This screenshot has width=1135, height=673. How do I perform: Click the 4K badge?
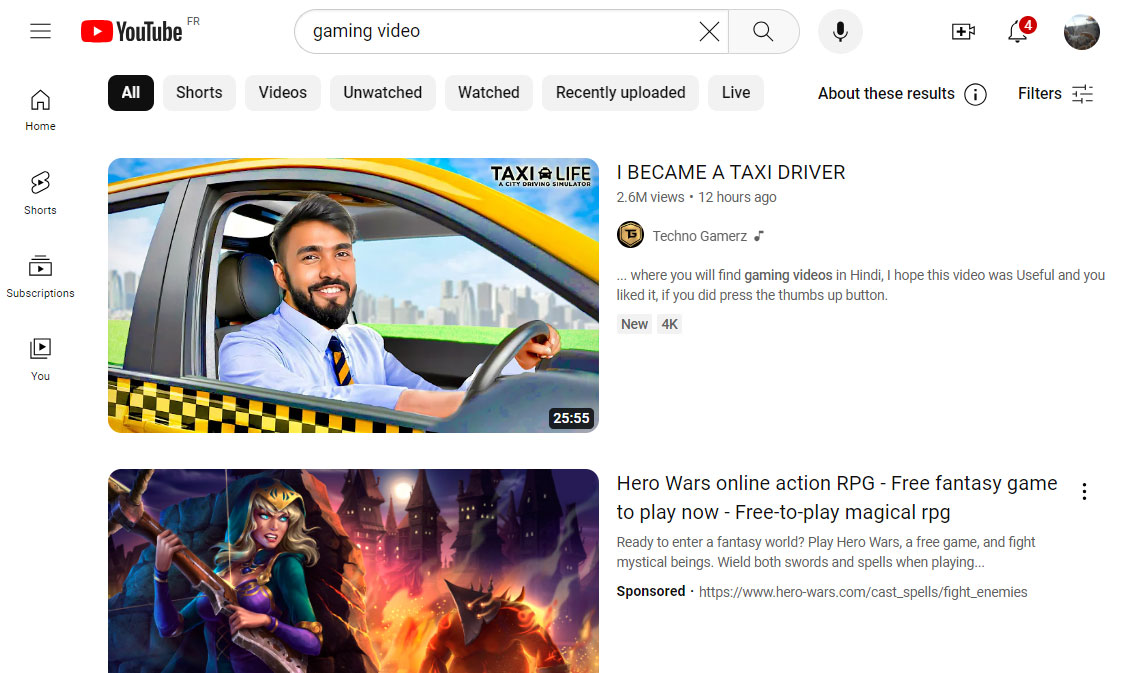[x=670, y=324]
